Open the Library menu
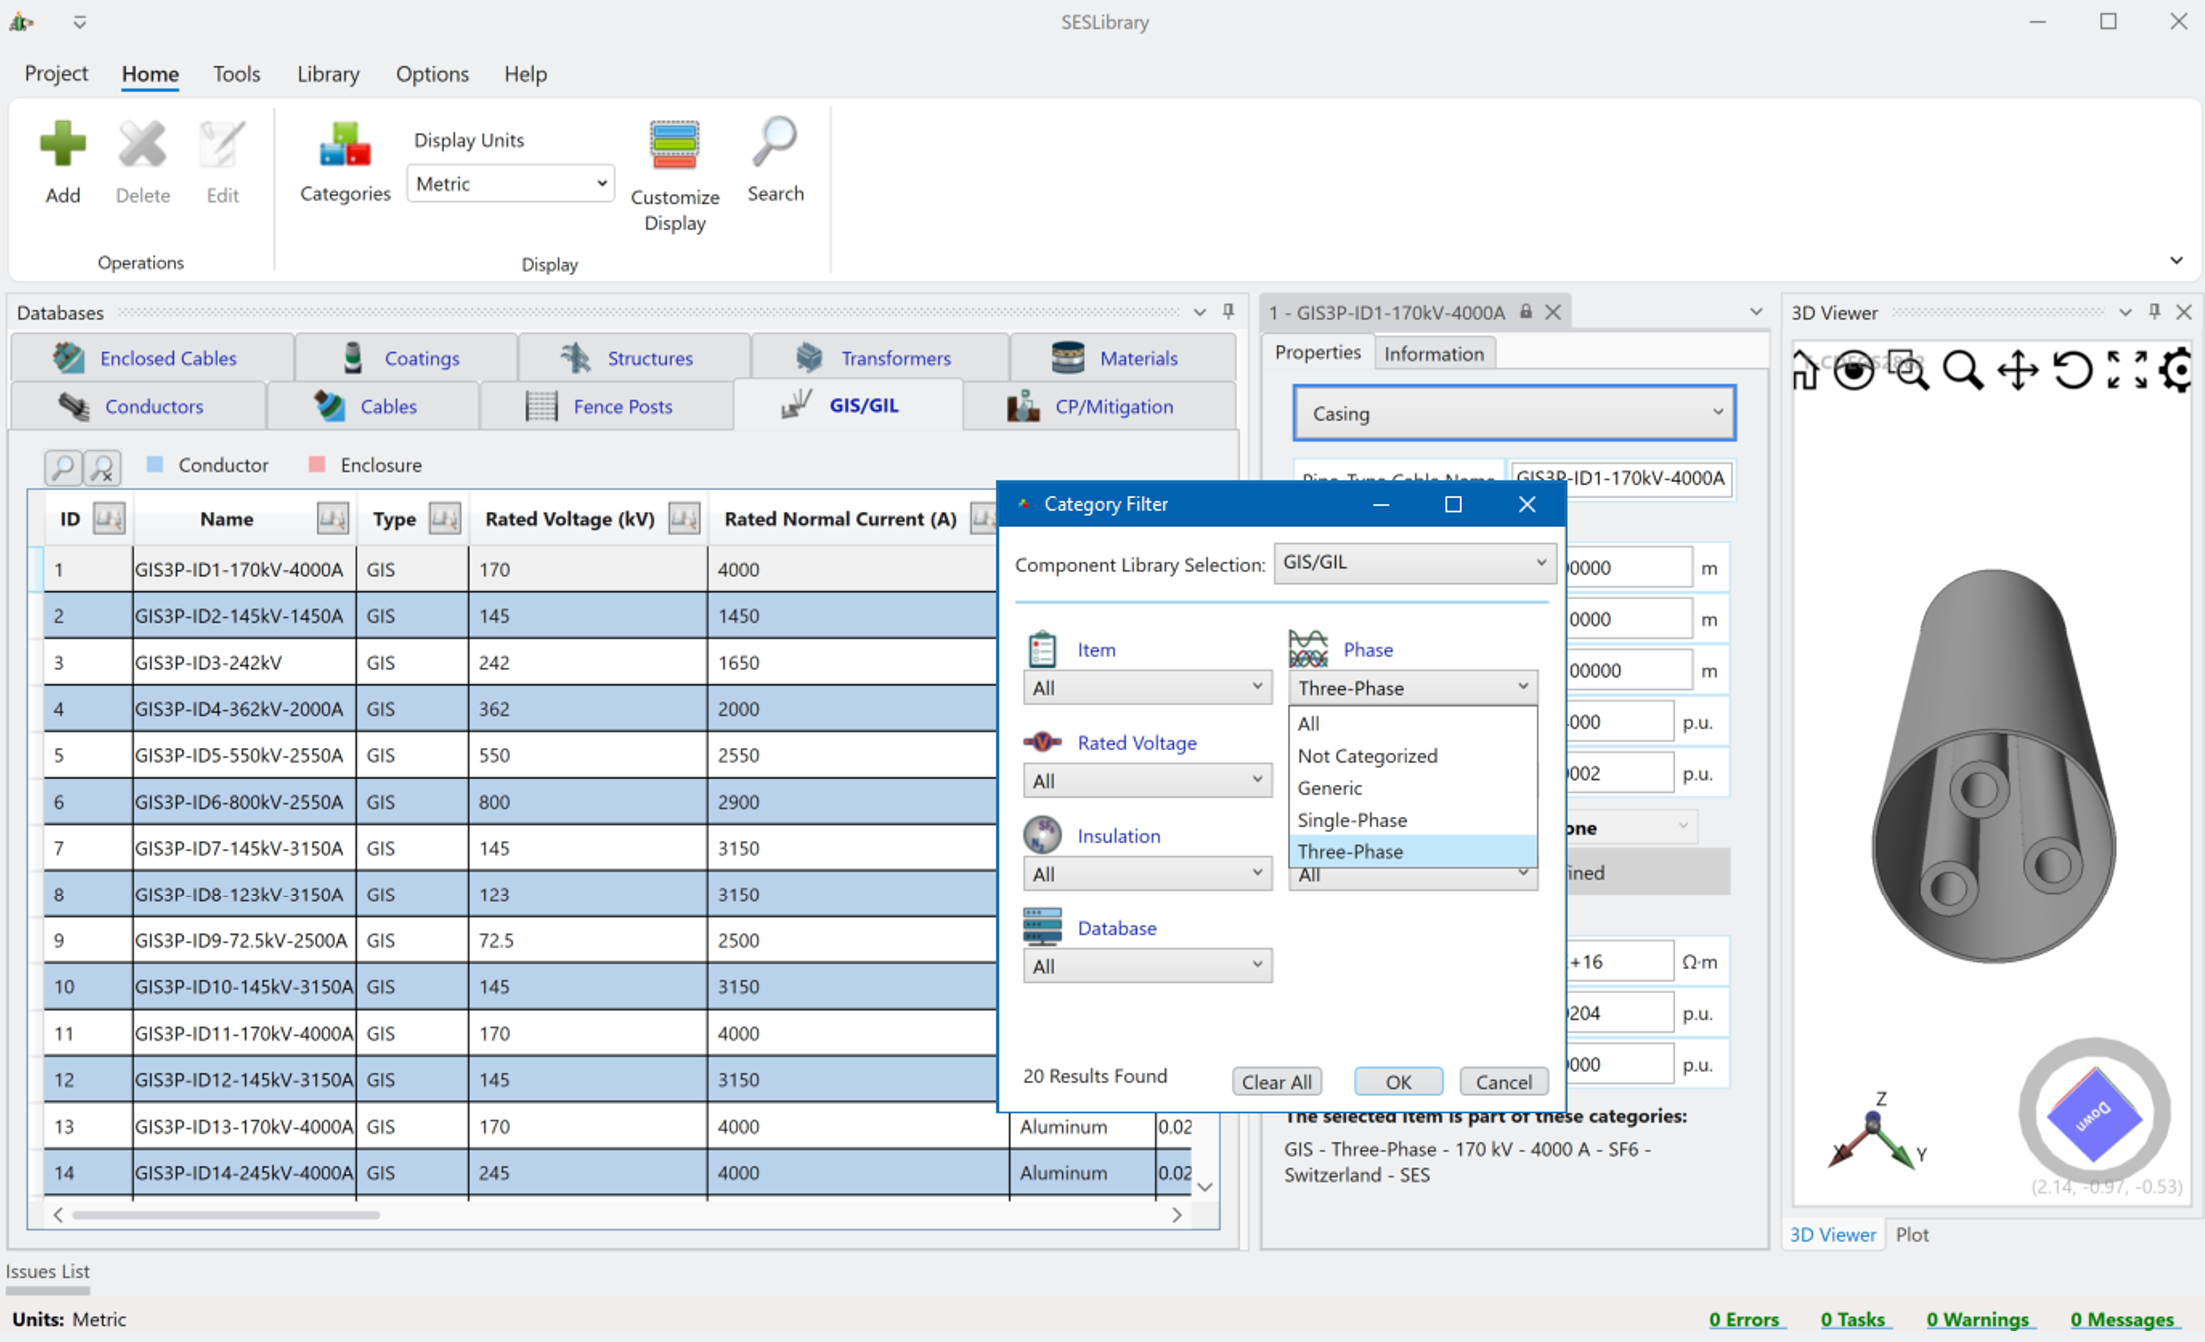Image resolution: width=2205 pixels, height=1342 pixels. point(328,74)
